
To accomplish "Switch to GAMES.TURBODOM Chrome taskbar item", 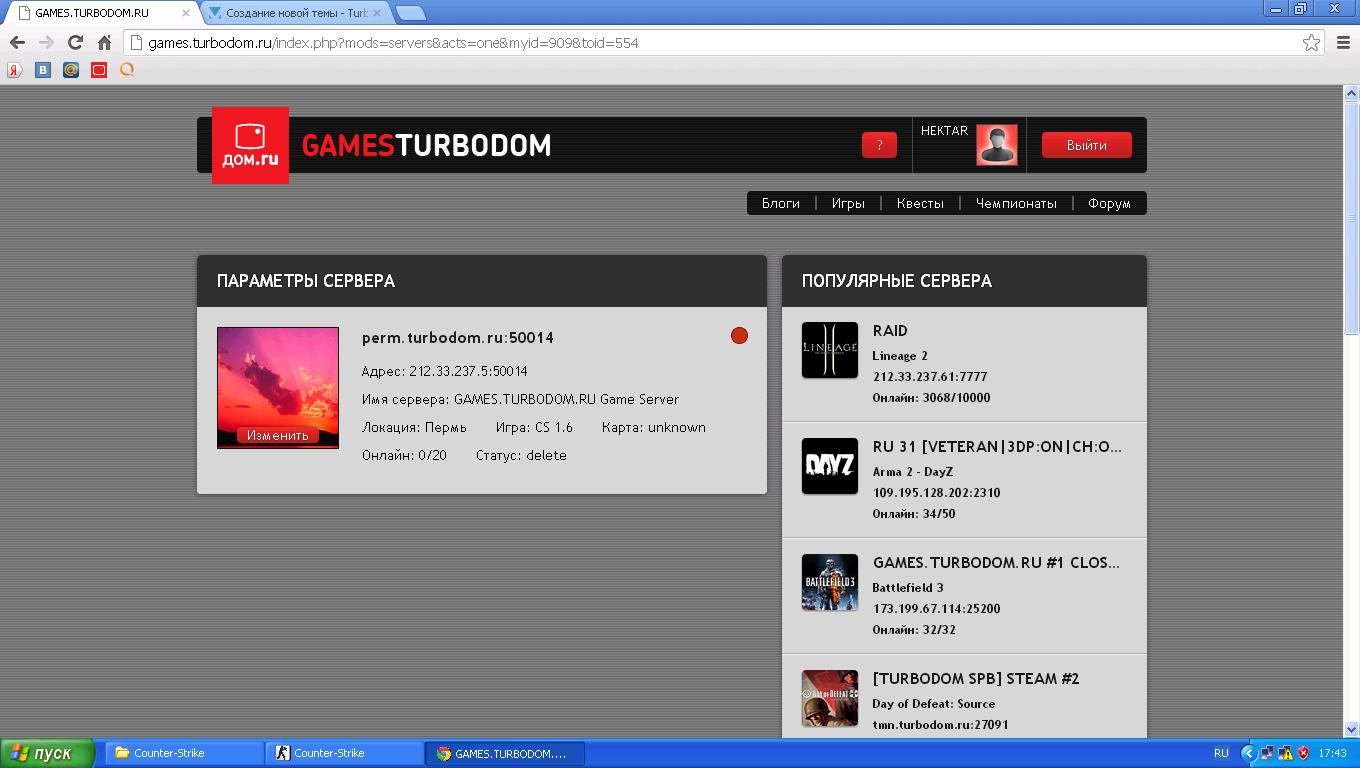I will [x=505, y=753].
